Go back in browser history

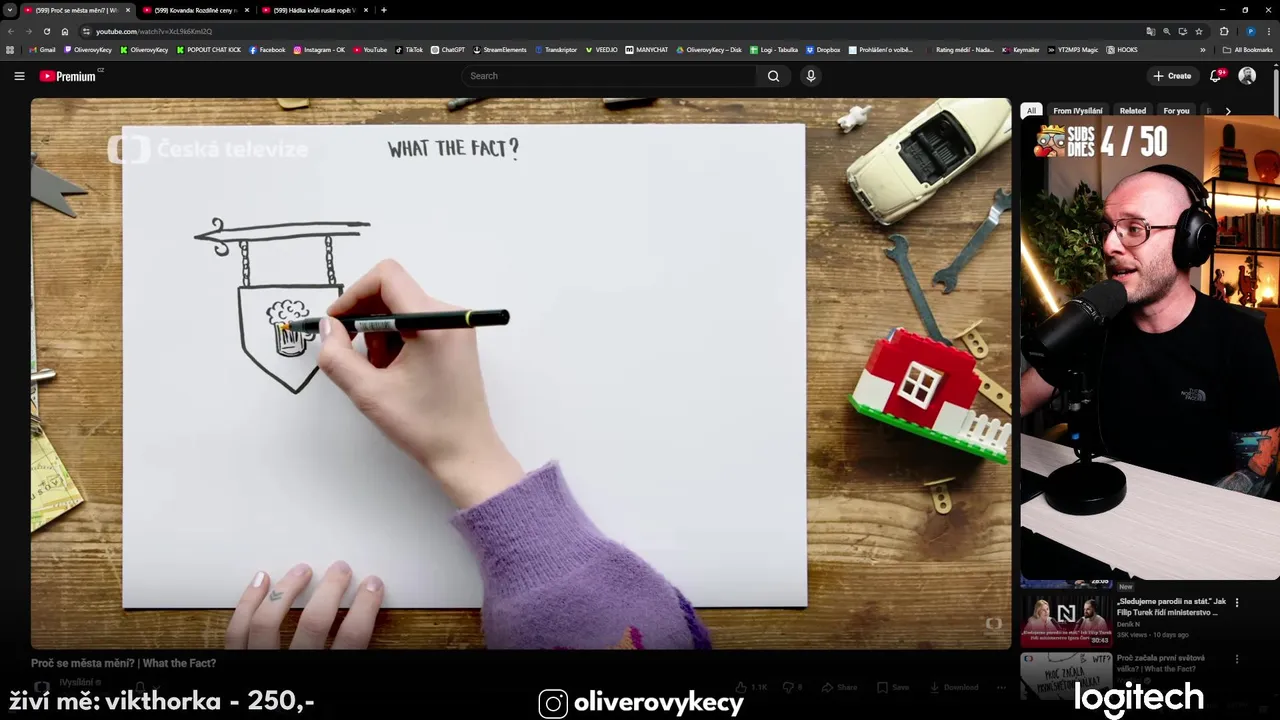coord(11,31)
